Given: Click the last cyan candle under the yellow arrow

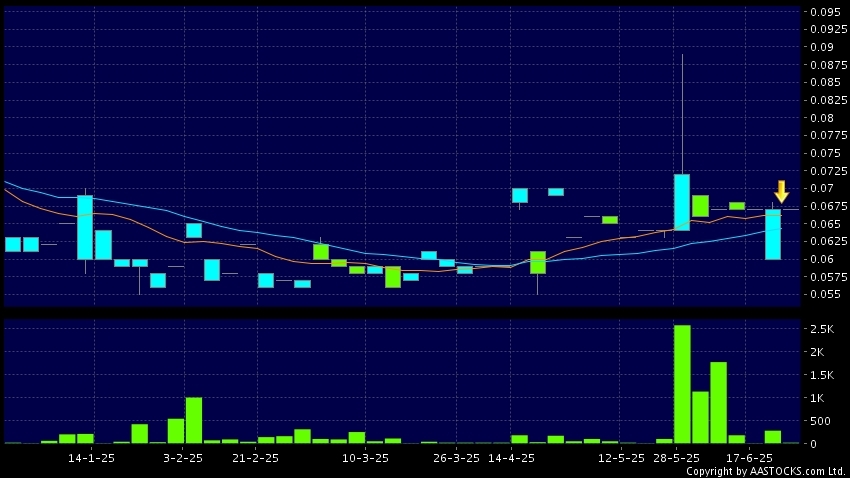Looking at the screenshot, I should point(773,234).
